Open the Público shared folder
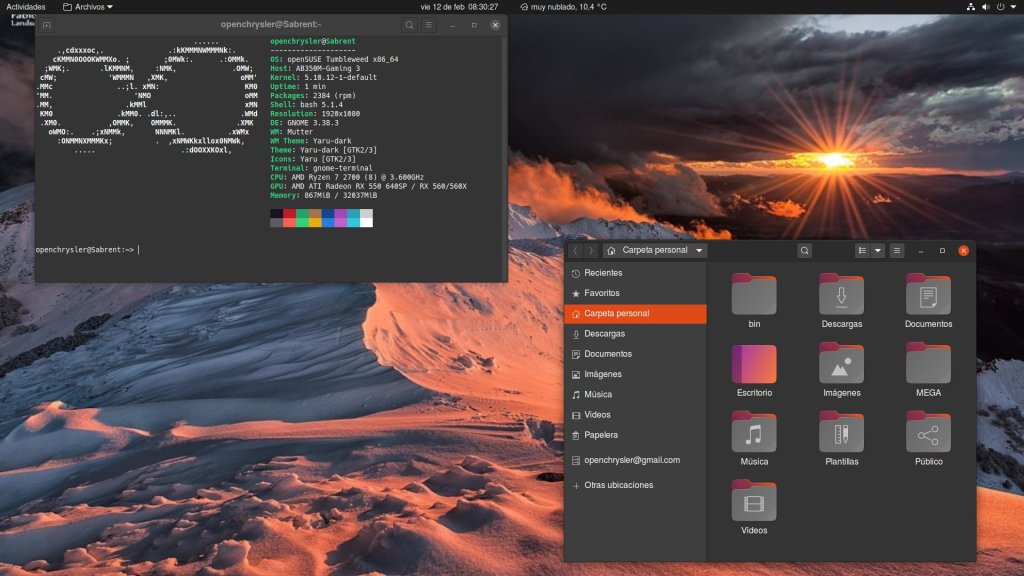 (x=928, y=432)
